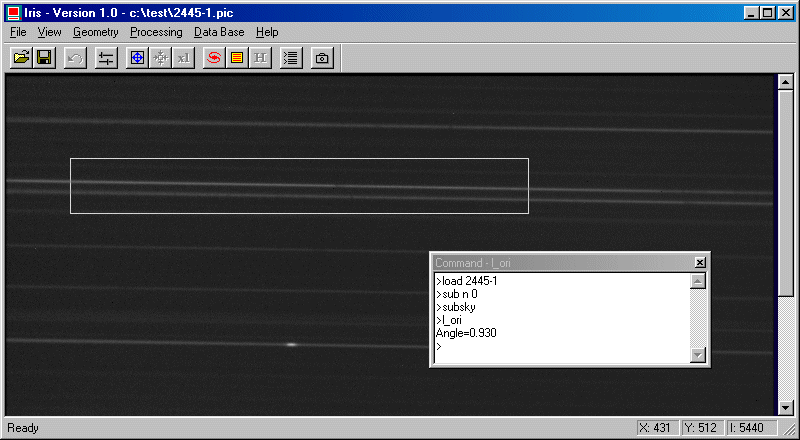The width and height of the screenshot is (800, 440).
Task: Click the red Iris application icon
Action: coord(13,13)
